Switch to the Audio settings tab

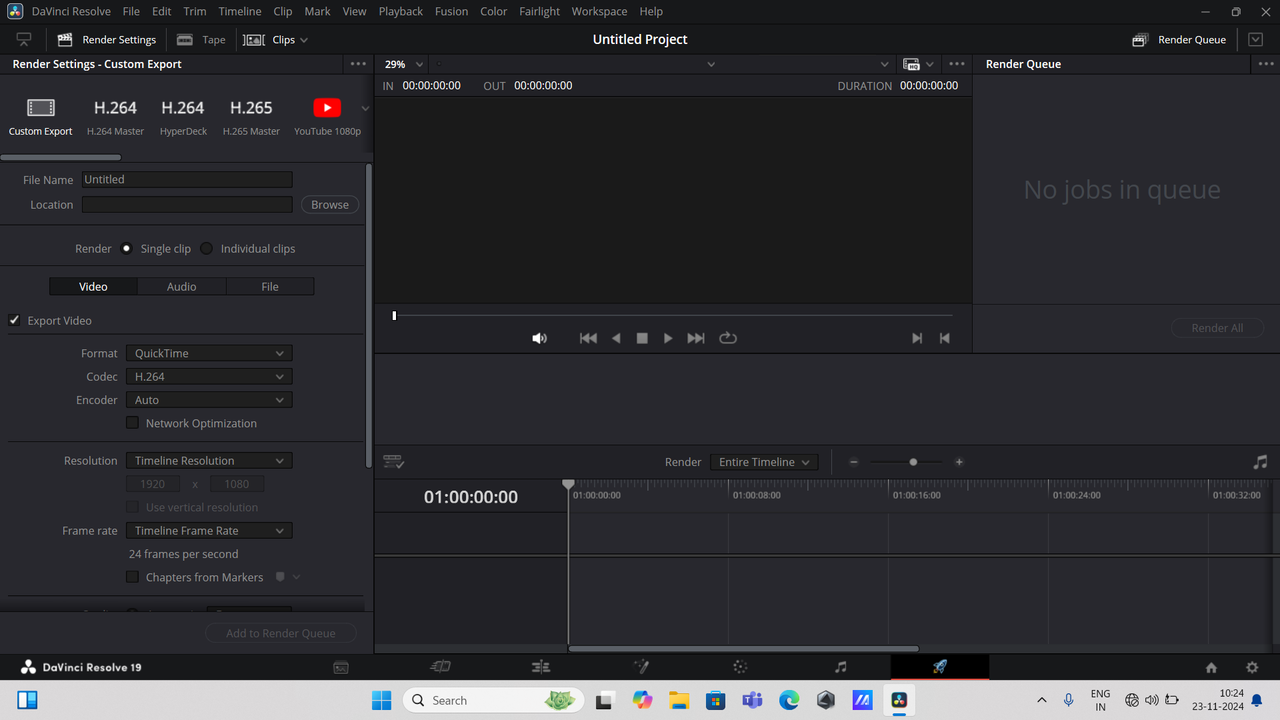pos(182,286)
